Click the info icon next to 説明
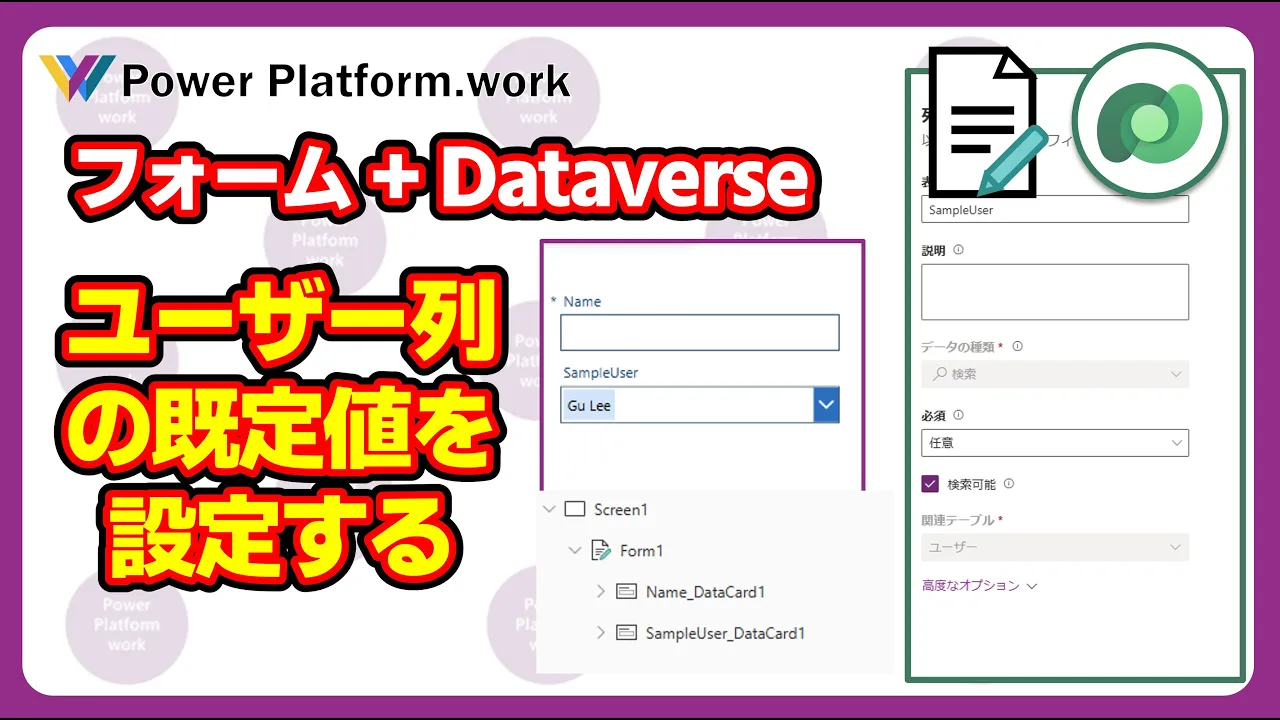The height and width of the screenshot is (720, 1280). [958, 250]
